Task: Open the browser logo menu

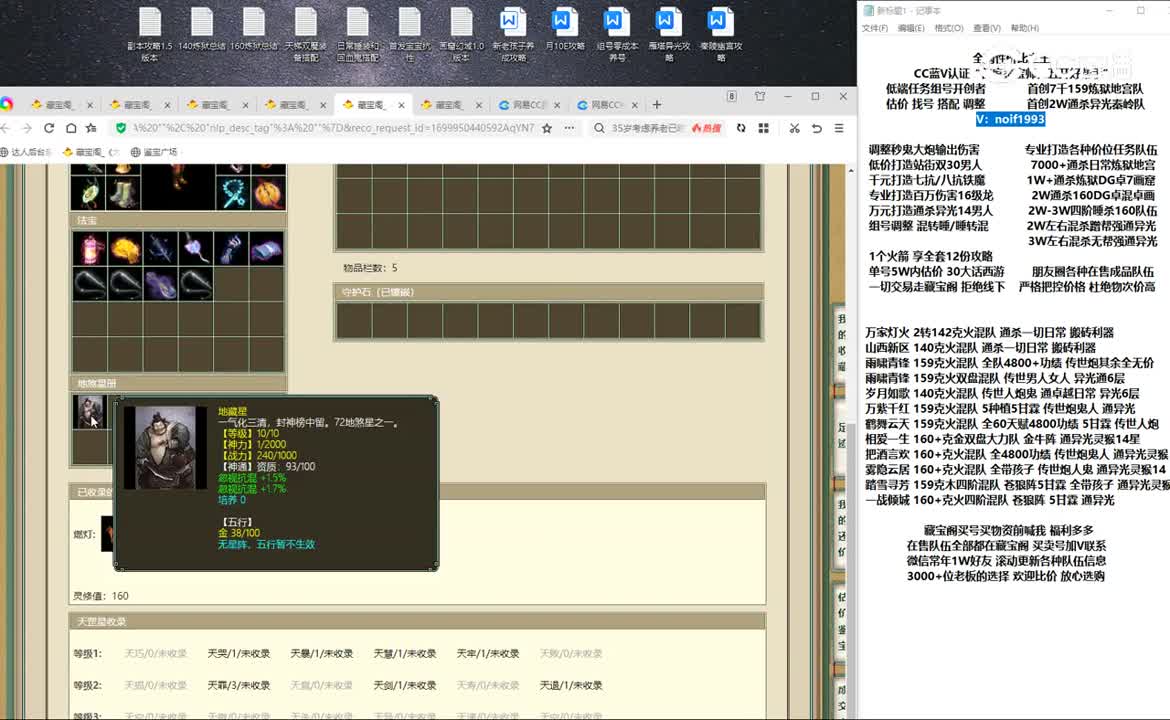Action: [x=7, y=104]
